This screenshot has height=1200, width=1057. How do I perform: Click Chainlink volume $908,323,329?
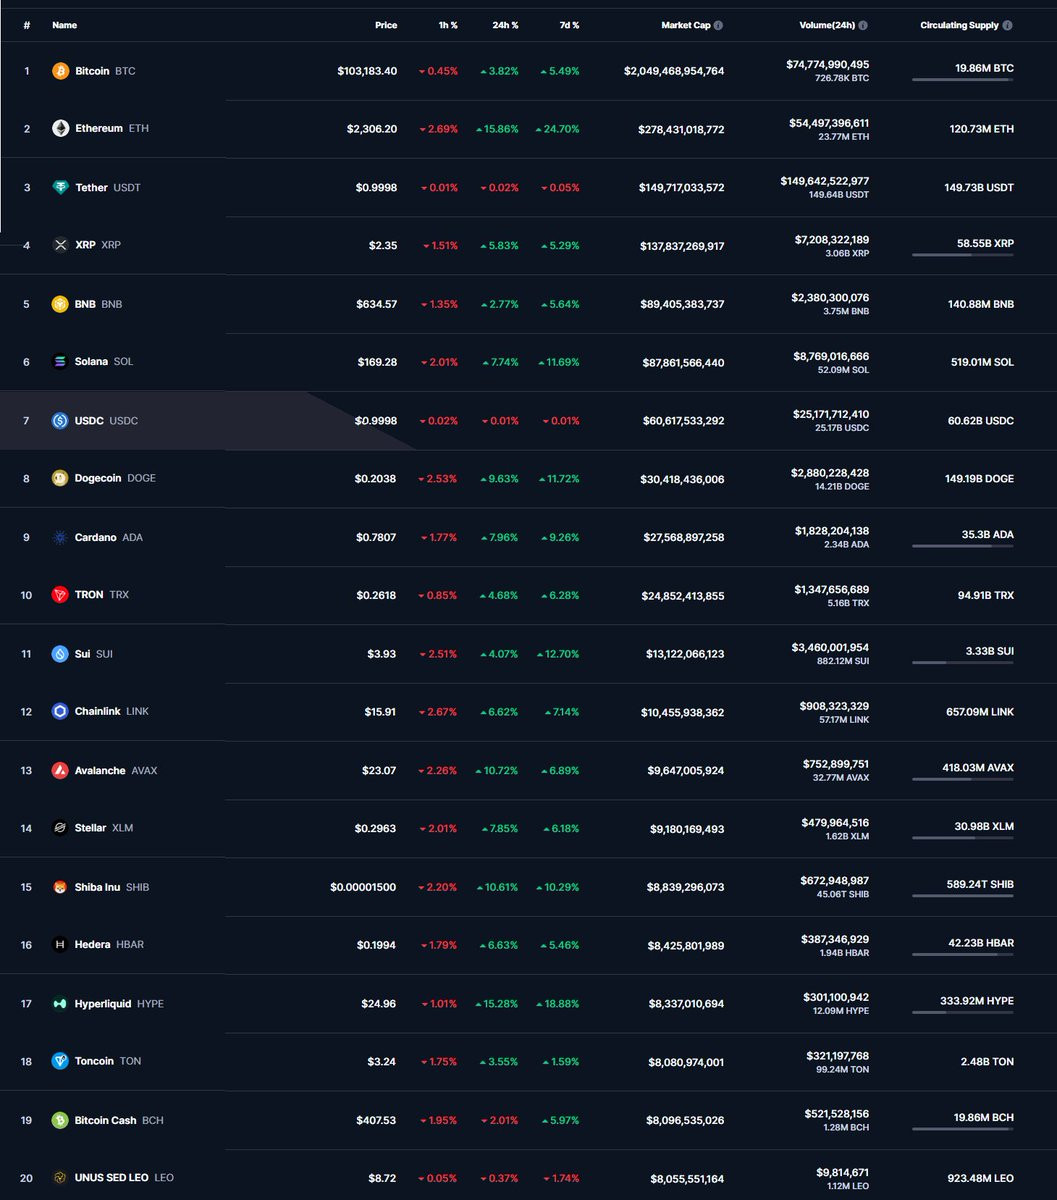click(833, 706)
